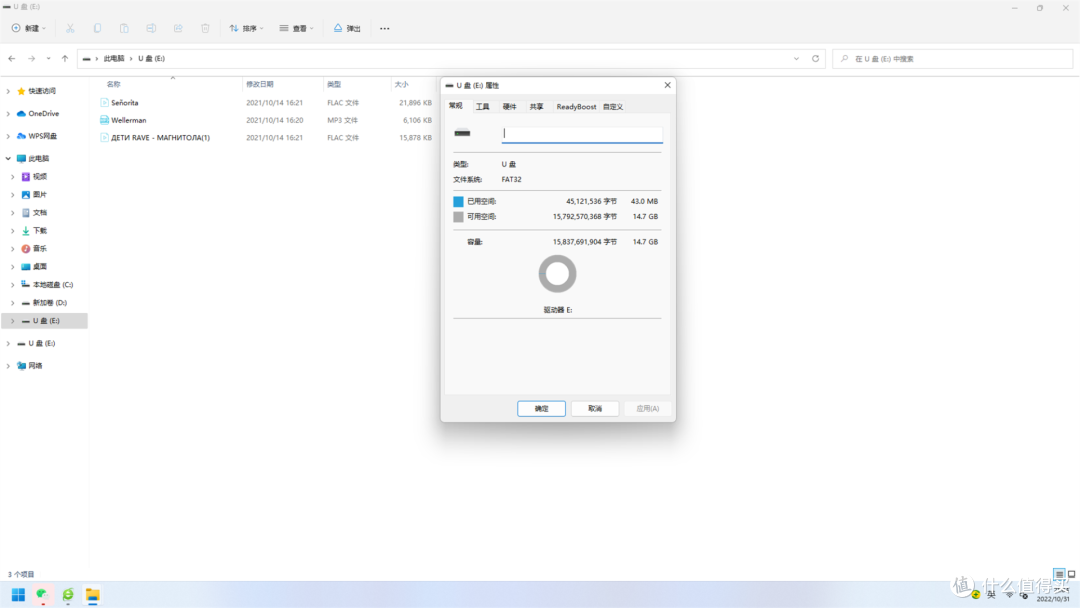Viewport: 1080px width, 608px height.
Task: Click the Paste clipboard icon in toolbar
Action: [124, 28]
